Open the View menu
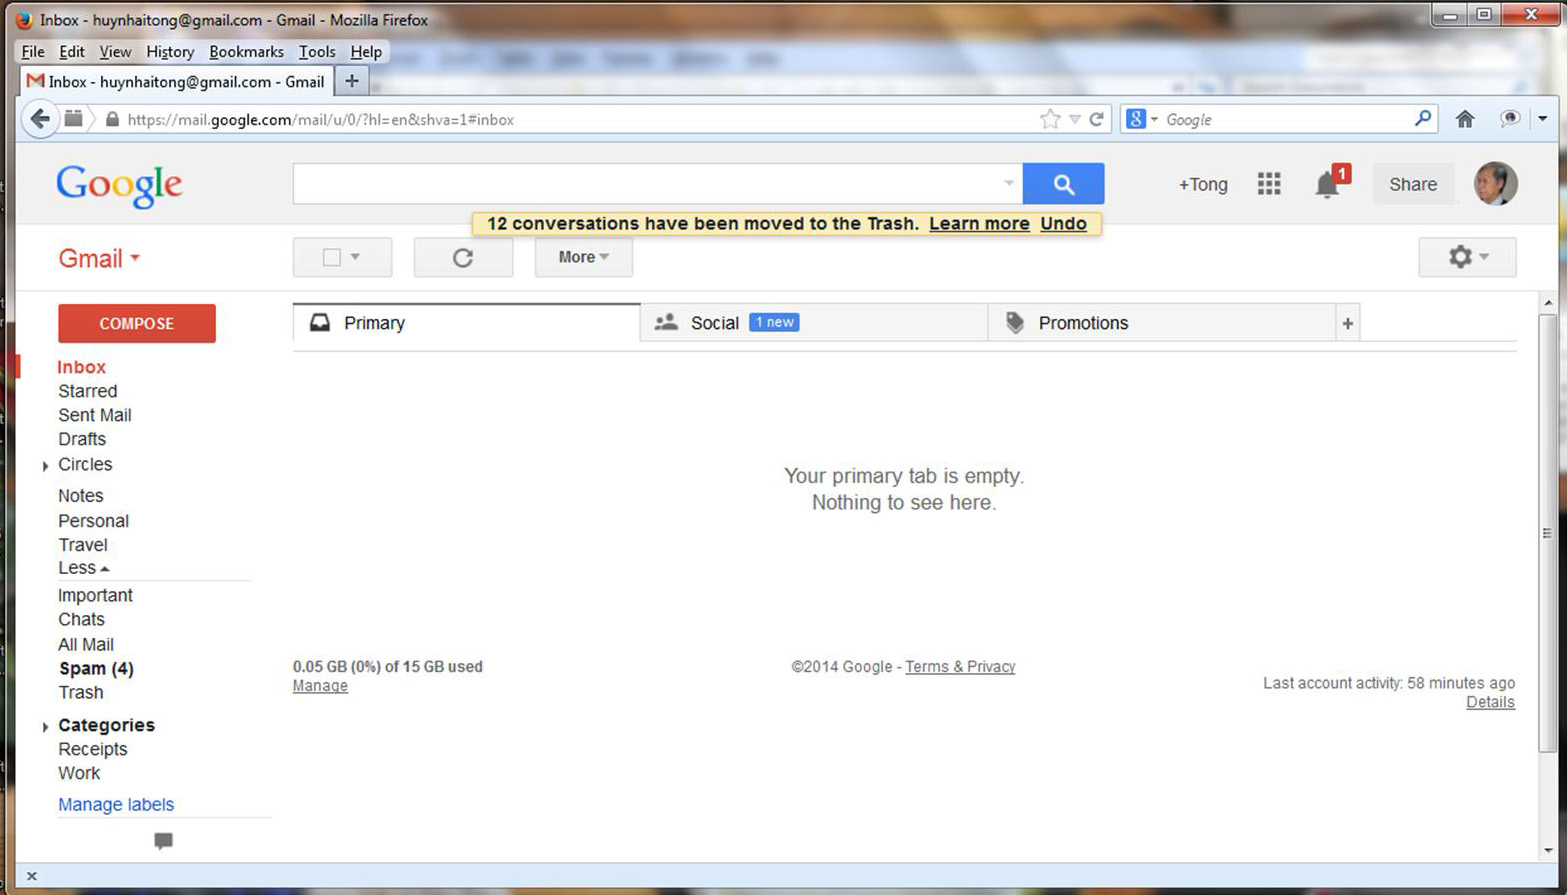 [115, 52]
